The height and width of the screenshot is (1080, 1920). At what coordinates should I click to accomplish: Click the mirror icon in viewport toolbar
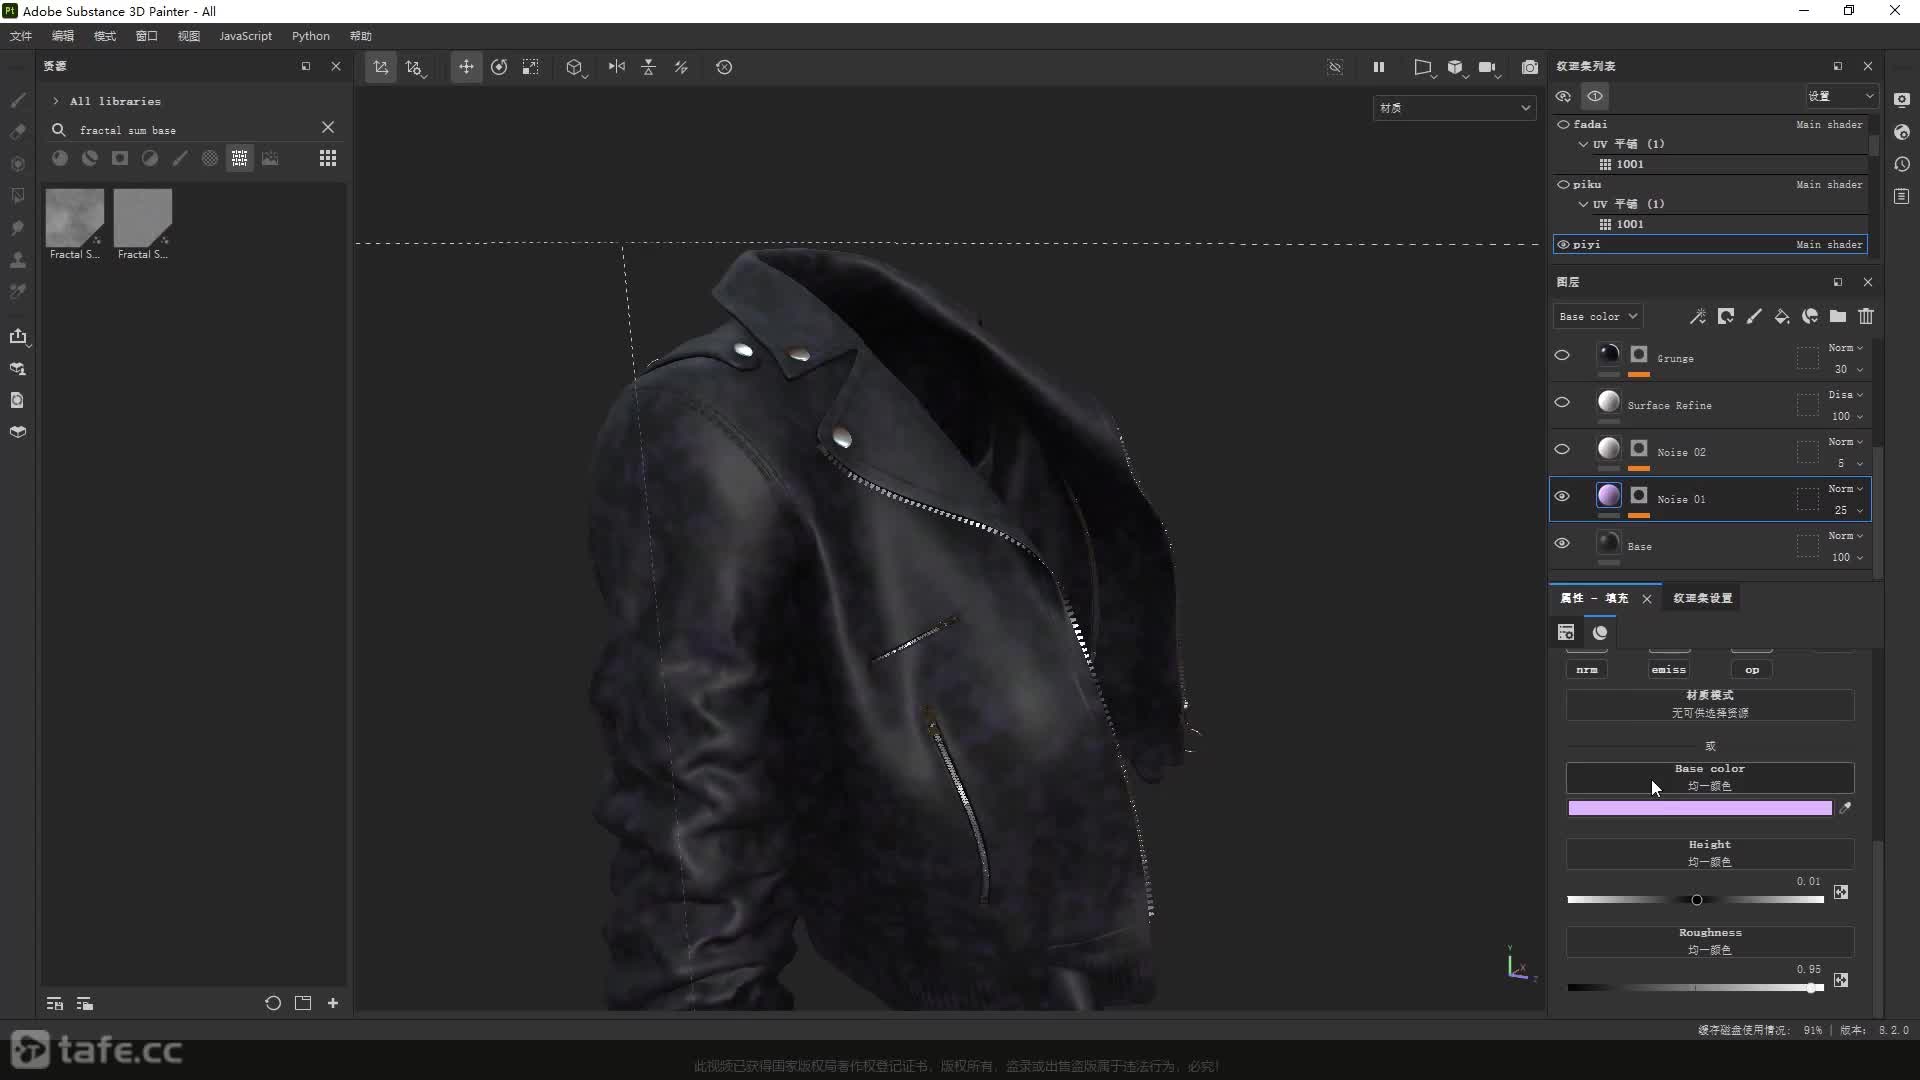(x=617, y=67)
